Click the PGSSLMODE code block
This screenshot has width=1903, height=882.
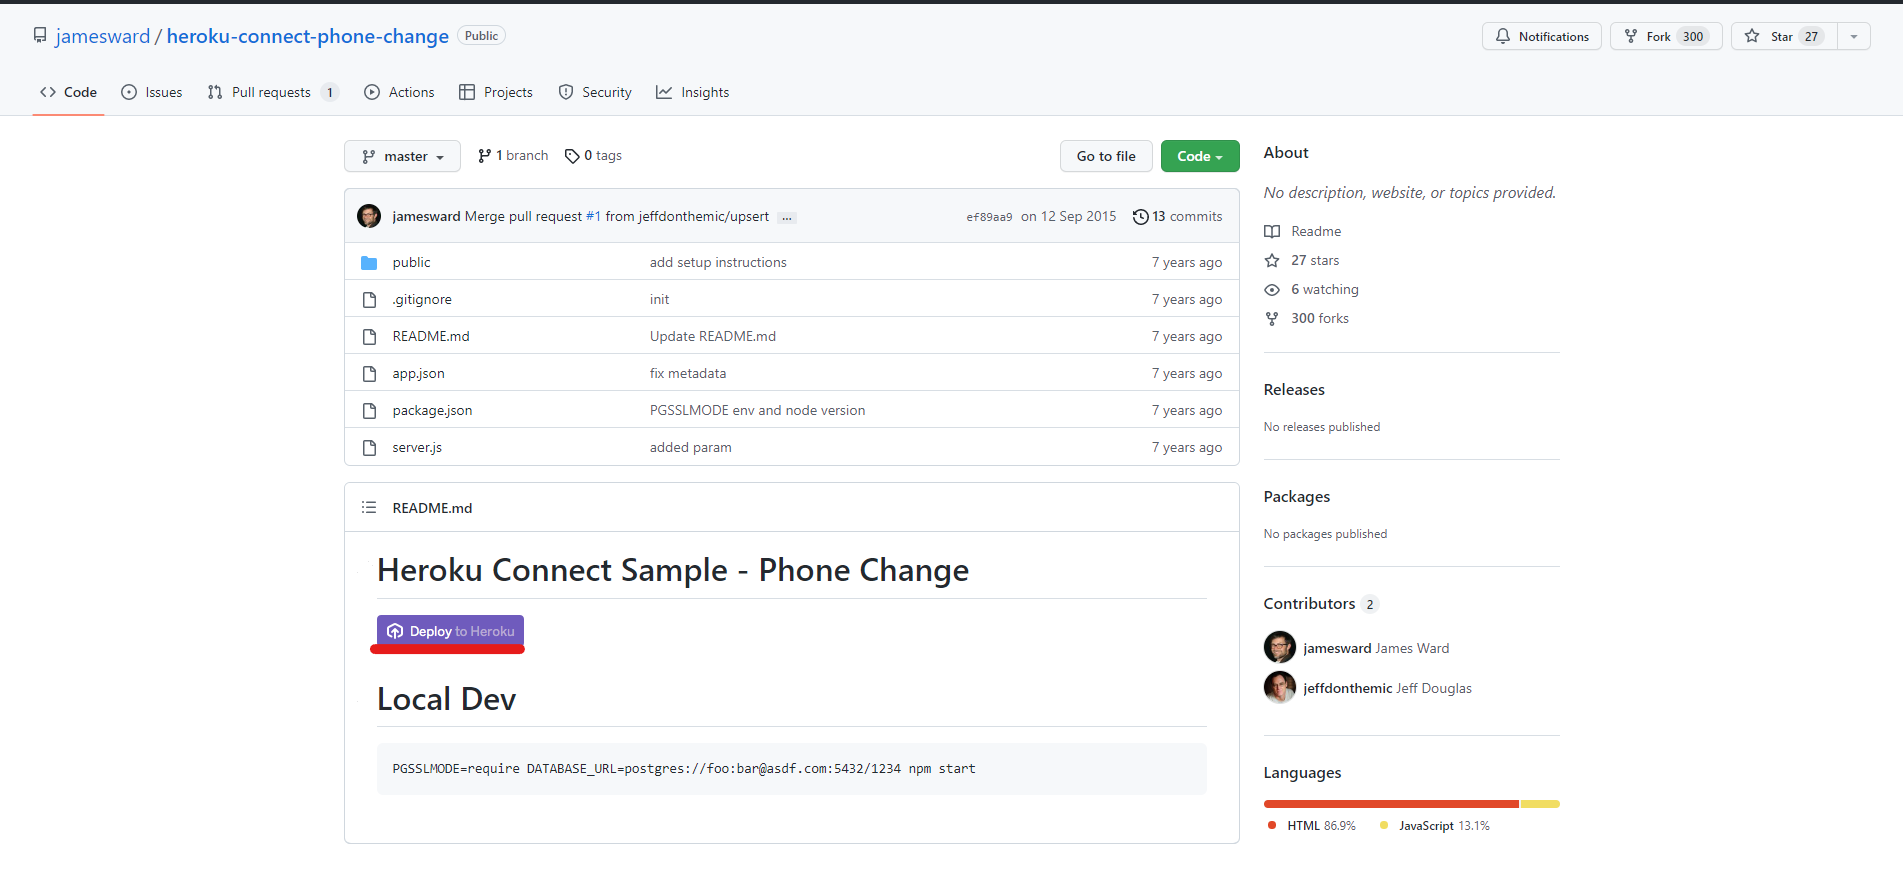pos(792,769)
